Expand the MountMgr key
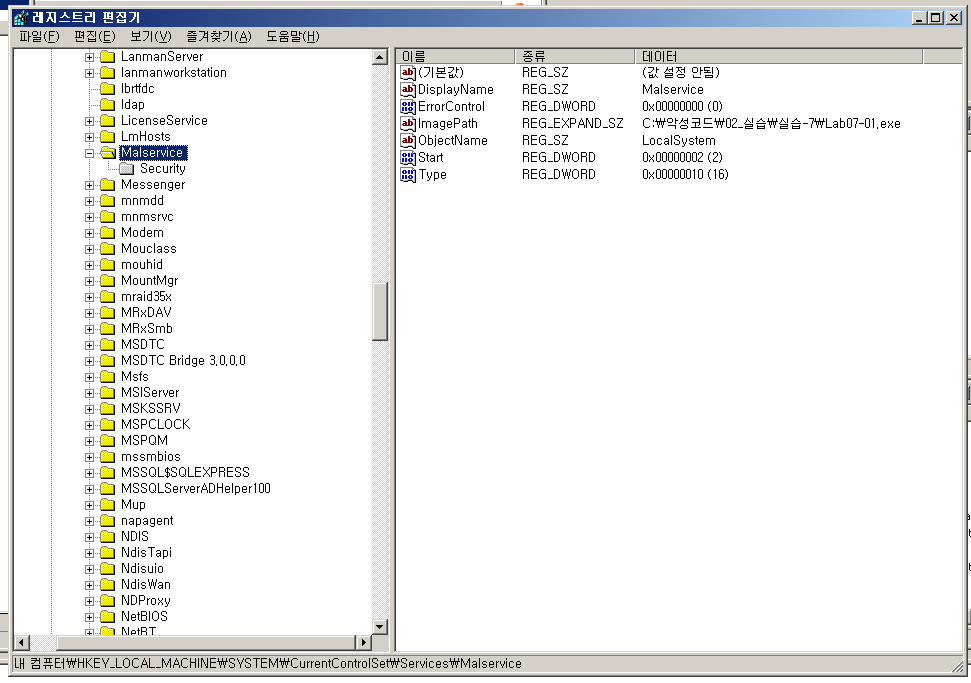Image resolution: width=971 pixels, height=683 pixels. click(x=89, y=281)
